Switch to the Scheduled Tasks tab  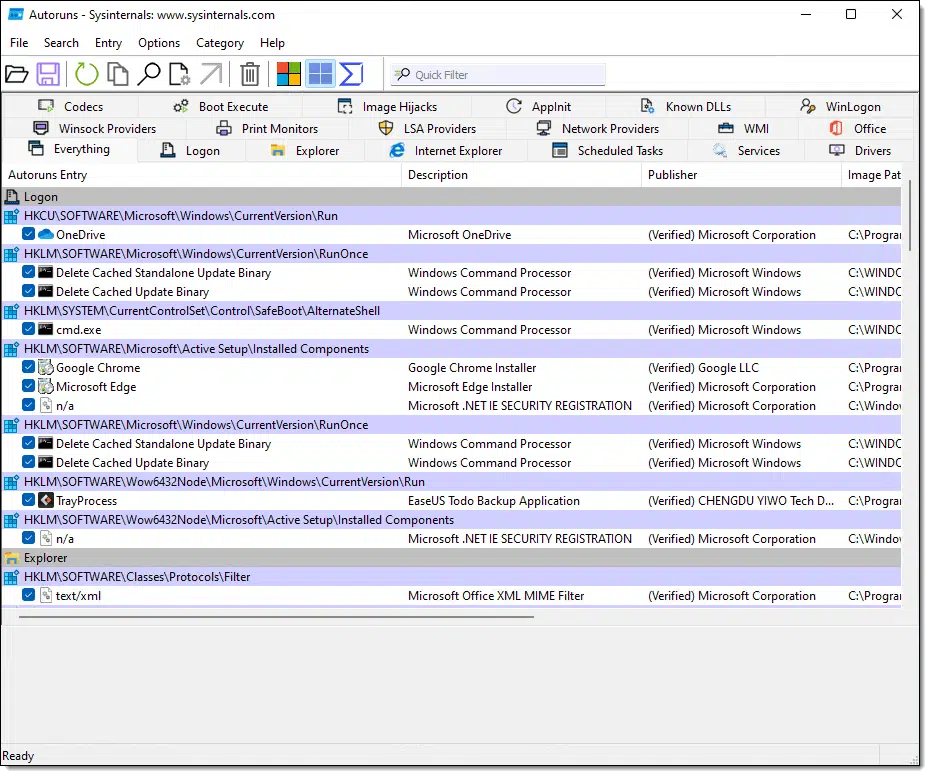click(x=607, y=151)
